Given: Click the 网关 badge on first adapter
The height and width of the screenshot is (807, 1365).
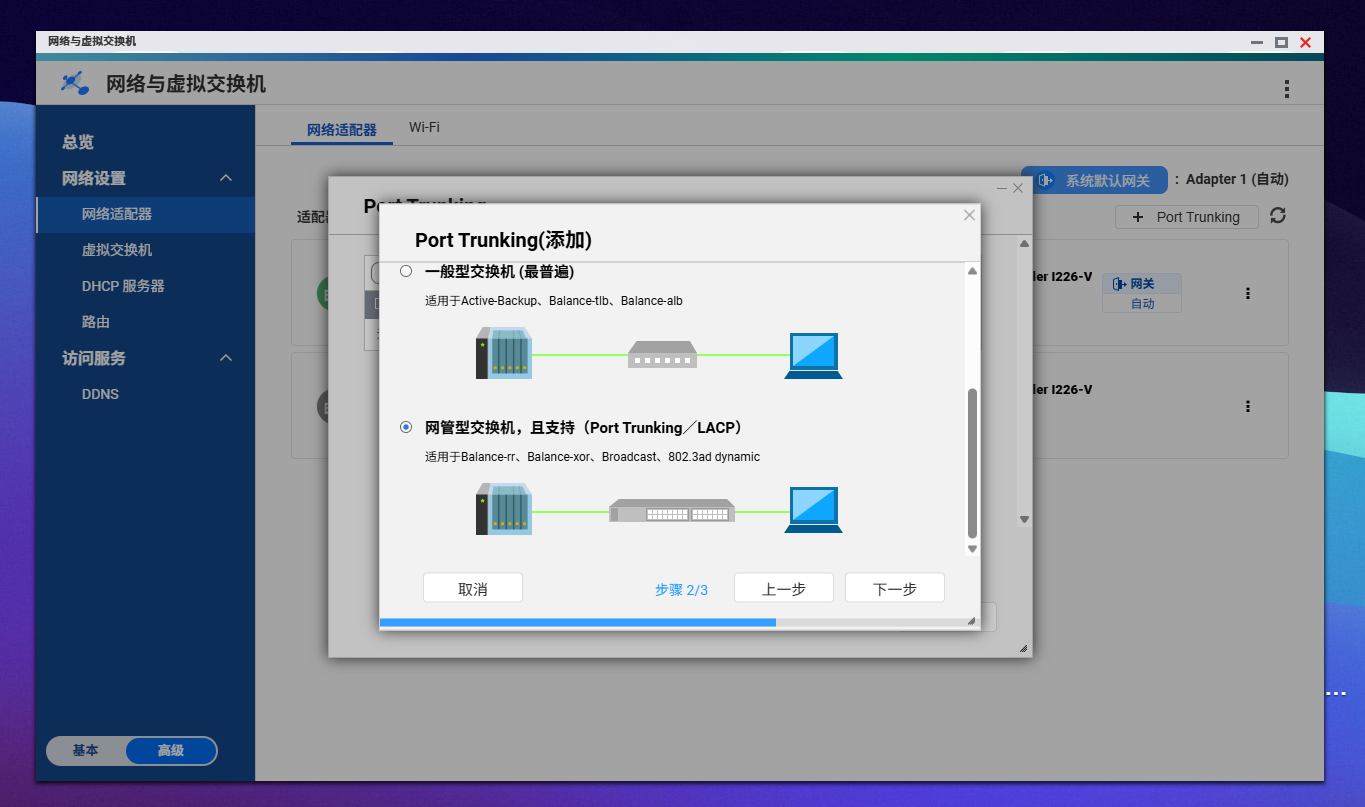Looking at the screenshot, I should pos(1142,284).
